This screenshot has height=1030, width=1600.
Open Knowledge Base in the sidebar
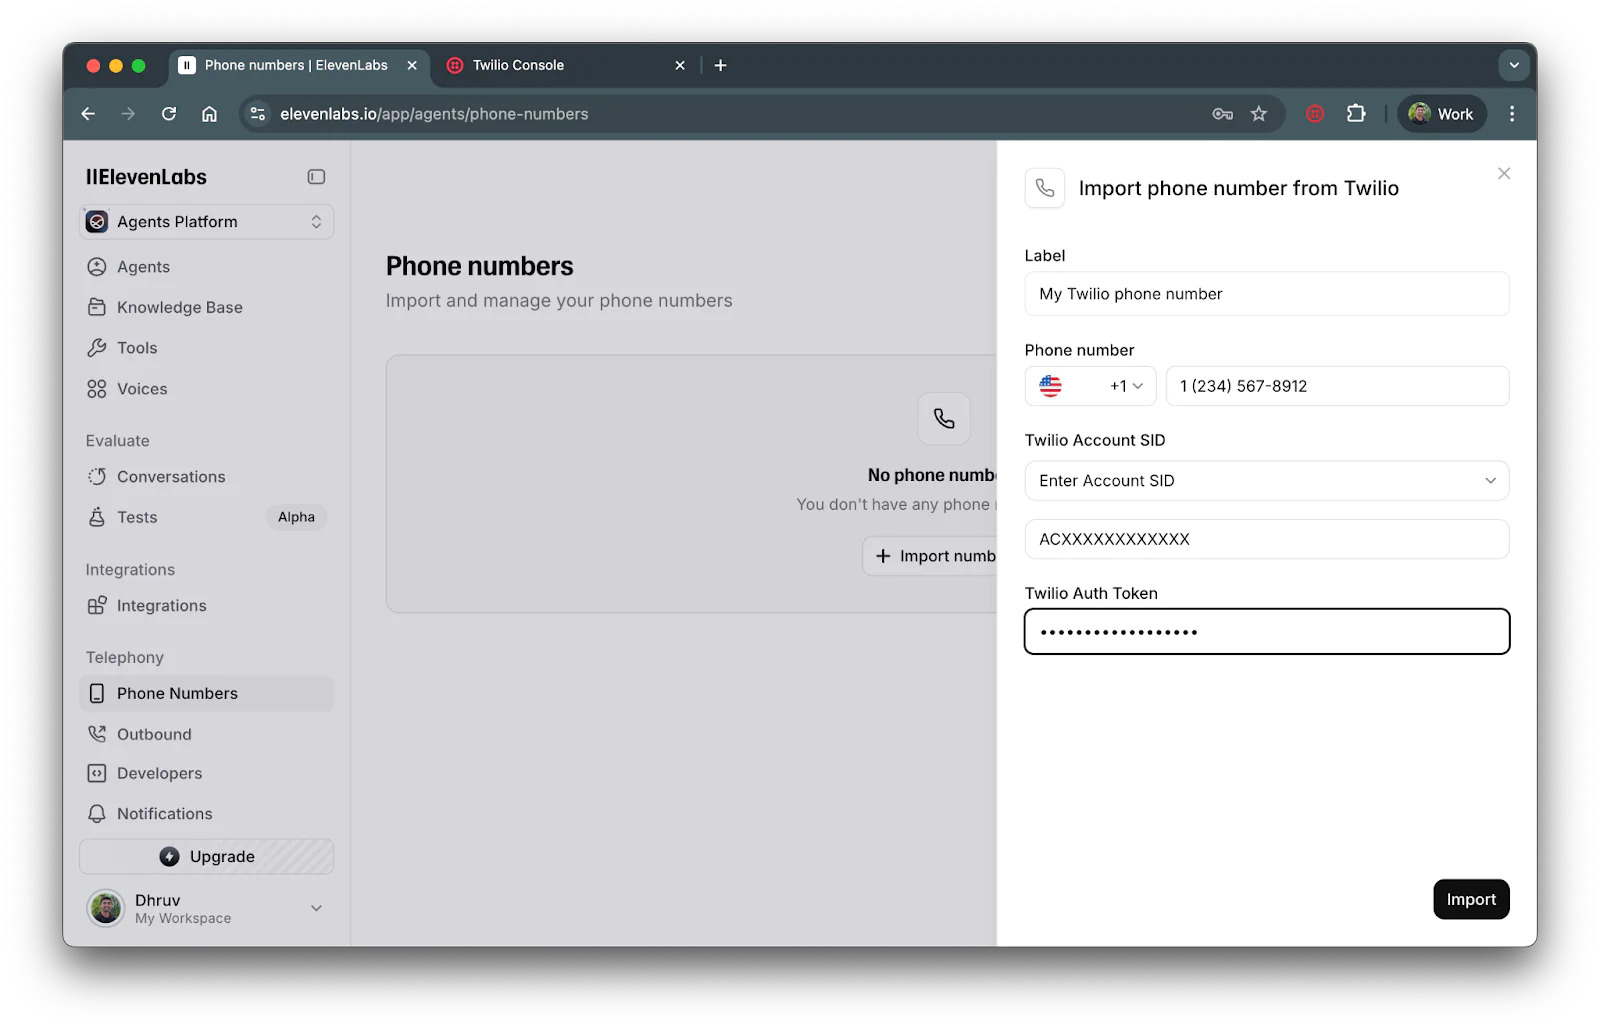[x=179, y=307]
